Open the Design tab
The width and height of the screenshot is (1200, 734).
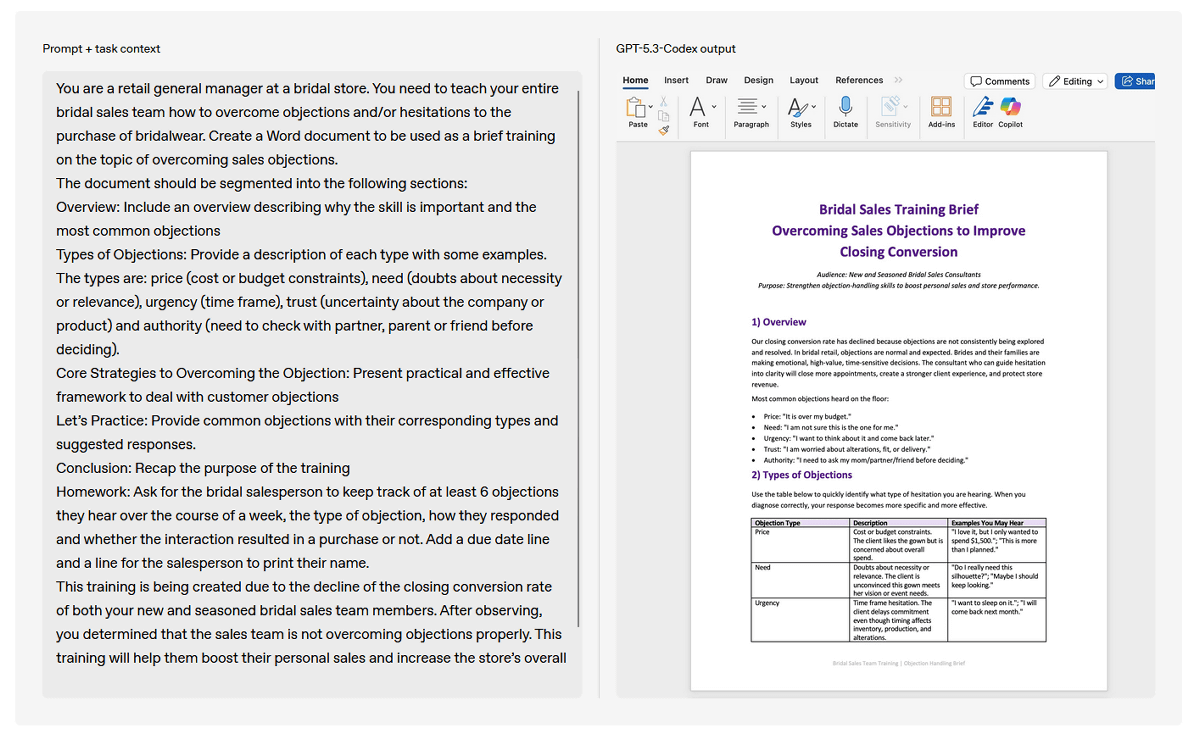pos(758,80)
